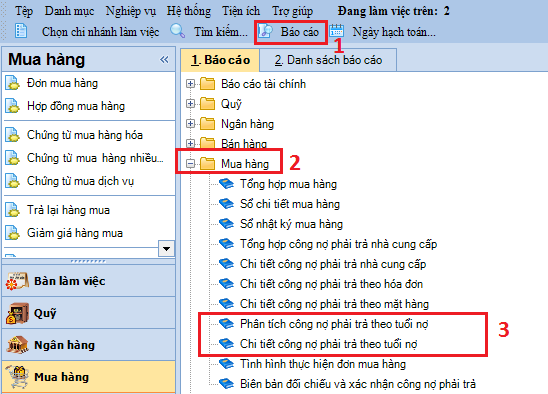Open the Nghiệp vụ menu
This screenshot has width=548, height=394.
tap(130, 11)
